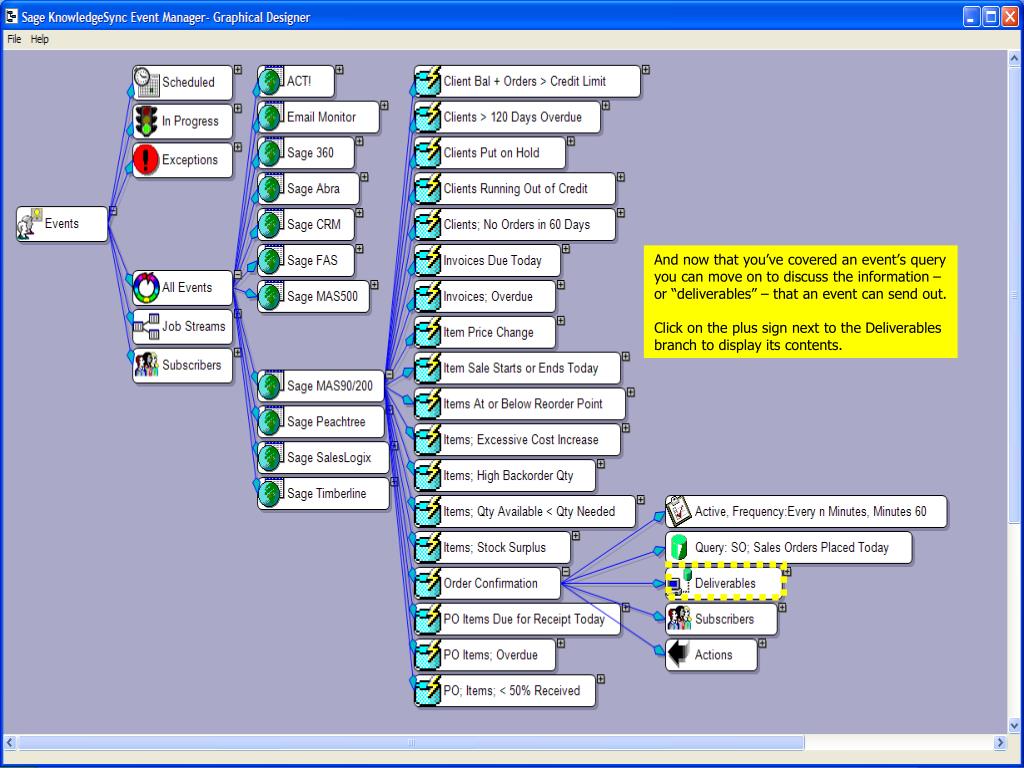Click the Email Monitor globe icon
The width and height of the screenshot is (1024, 768).
pos(270,118)
